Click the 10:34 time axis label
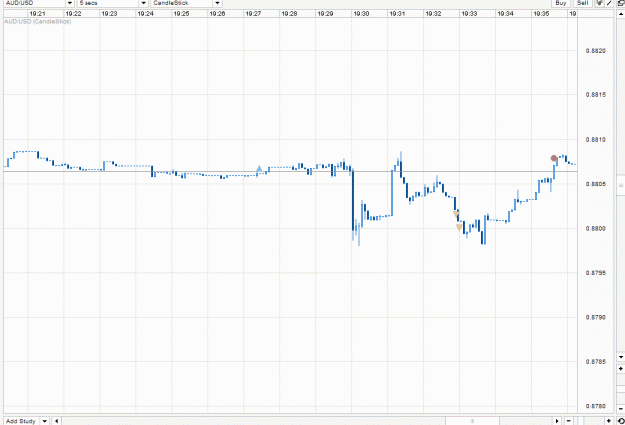 [x=505, y=14]
